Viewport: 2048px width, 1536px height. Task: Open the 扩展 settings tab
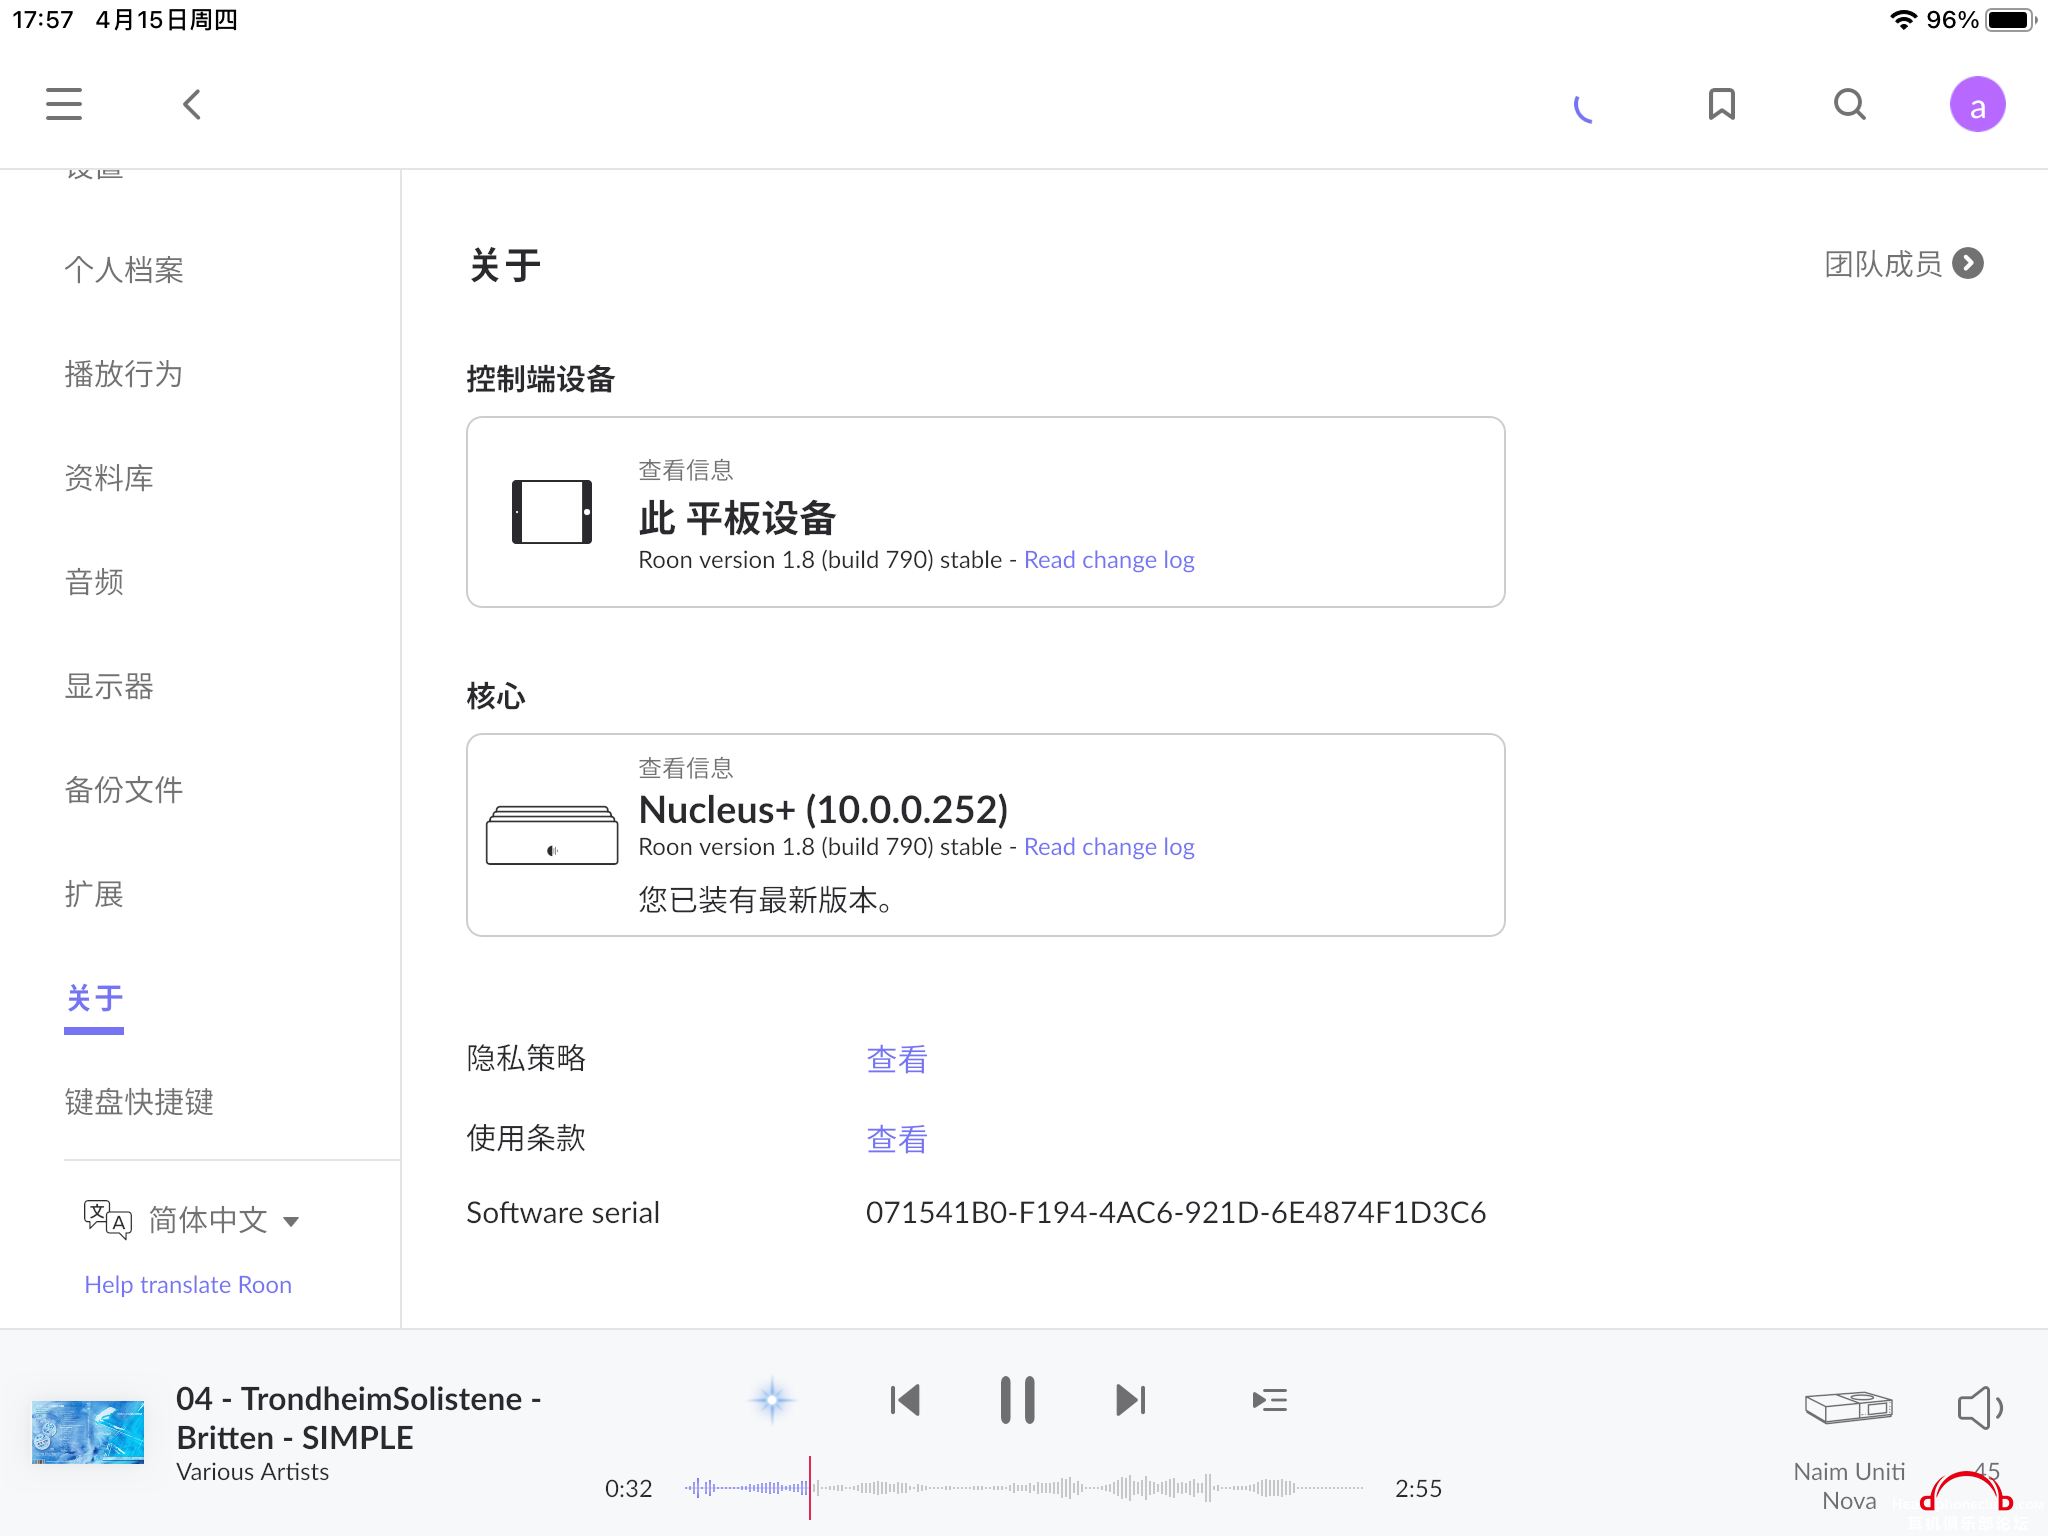point(94,894)
